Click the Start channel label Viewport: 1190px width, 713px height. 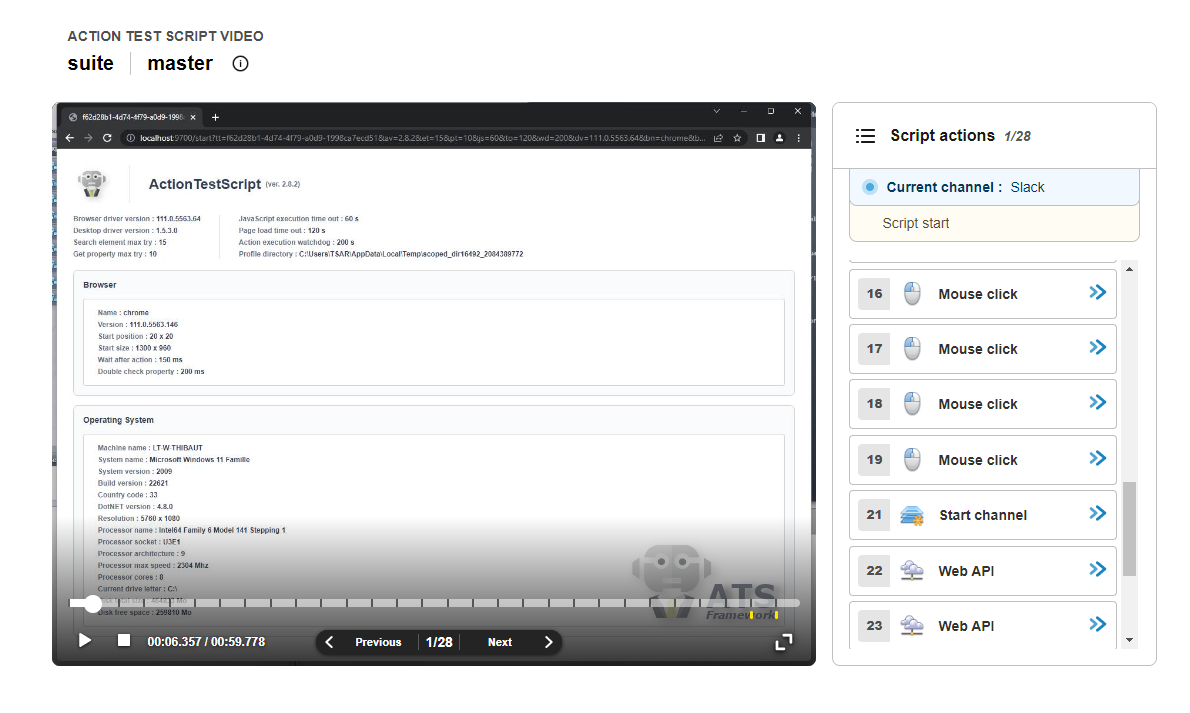[983, 516]
